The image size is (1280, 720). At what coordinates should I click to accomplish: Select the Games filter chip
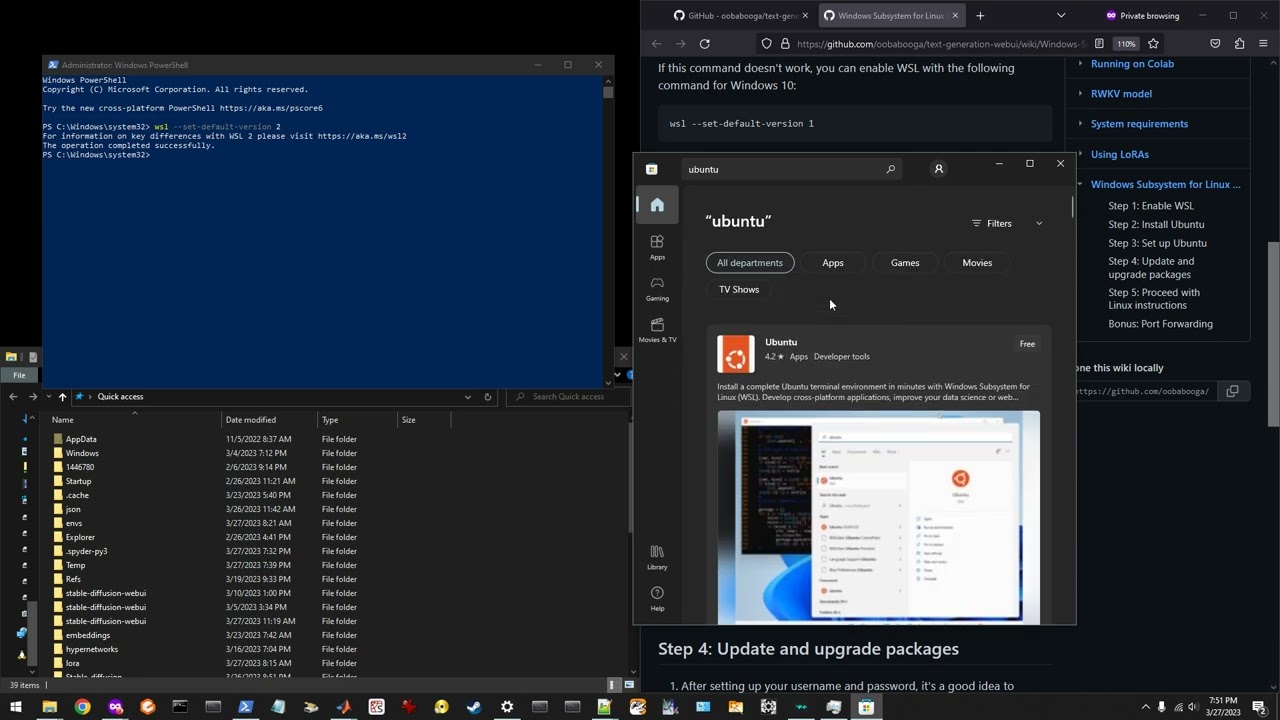(x=904, y=263)
